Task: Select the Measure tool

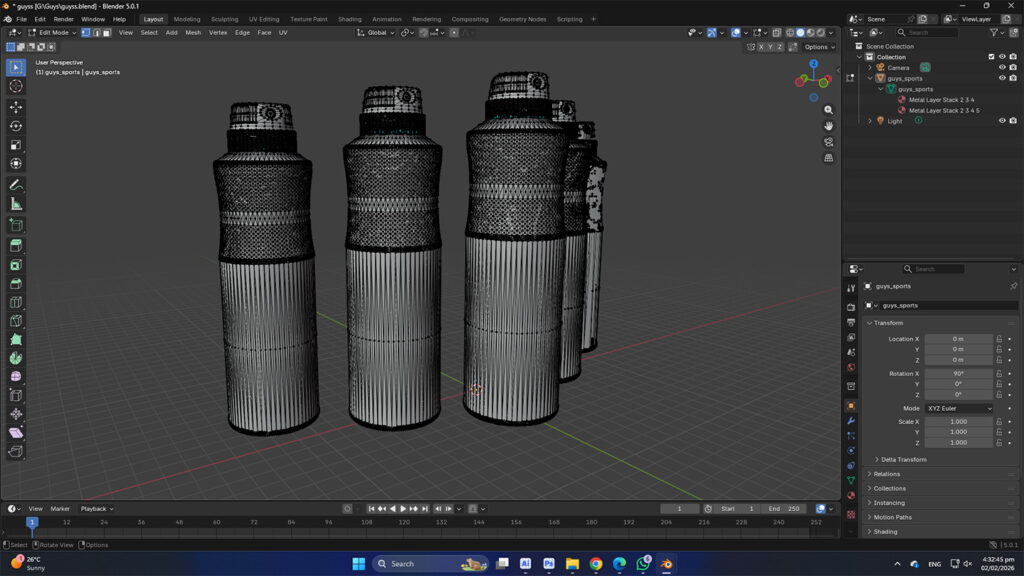Action: pos(16,204)
